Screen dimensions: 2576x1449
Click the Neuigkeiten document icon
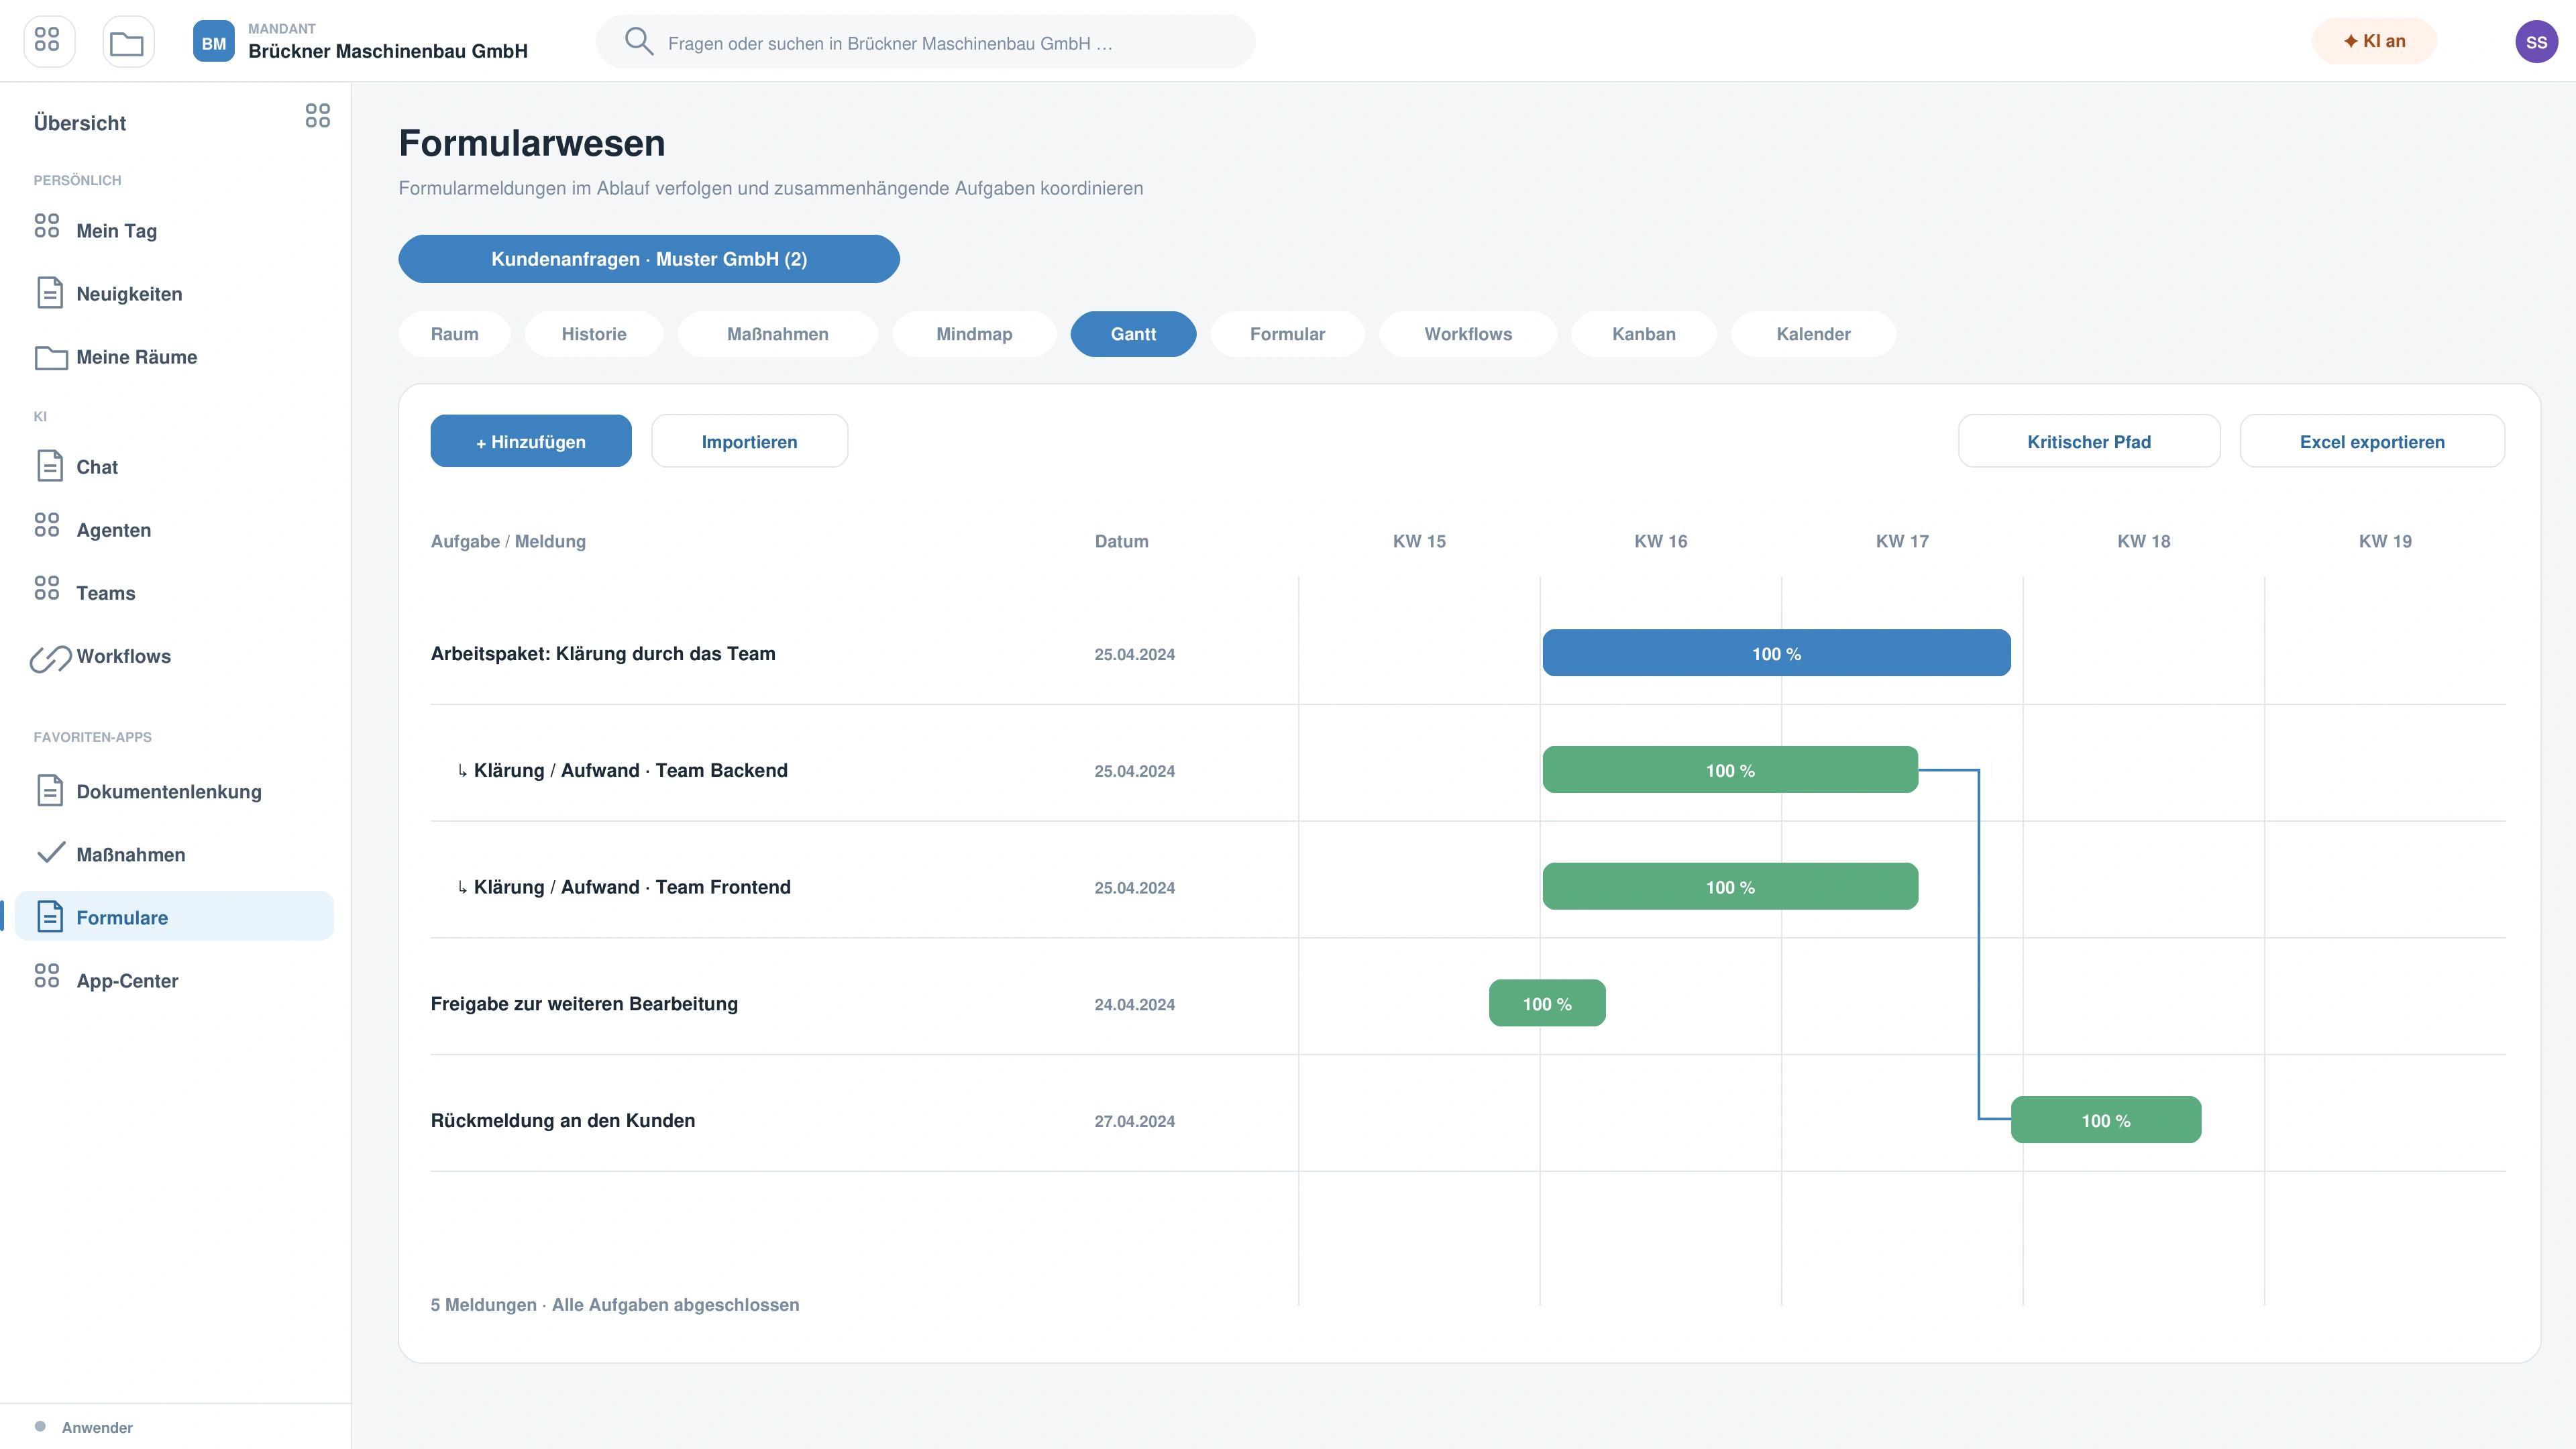pyautogui.click(x=49, y=292)
